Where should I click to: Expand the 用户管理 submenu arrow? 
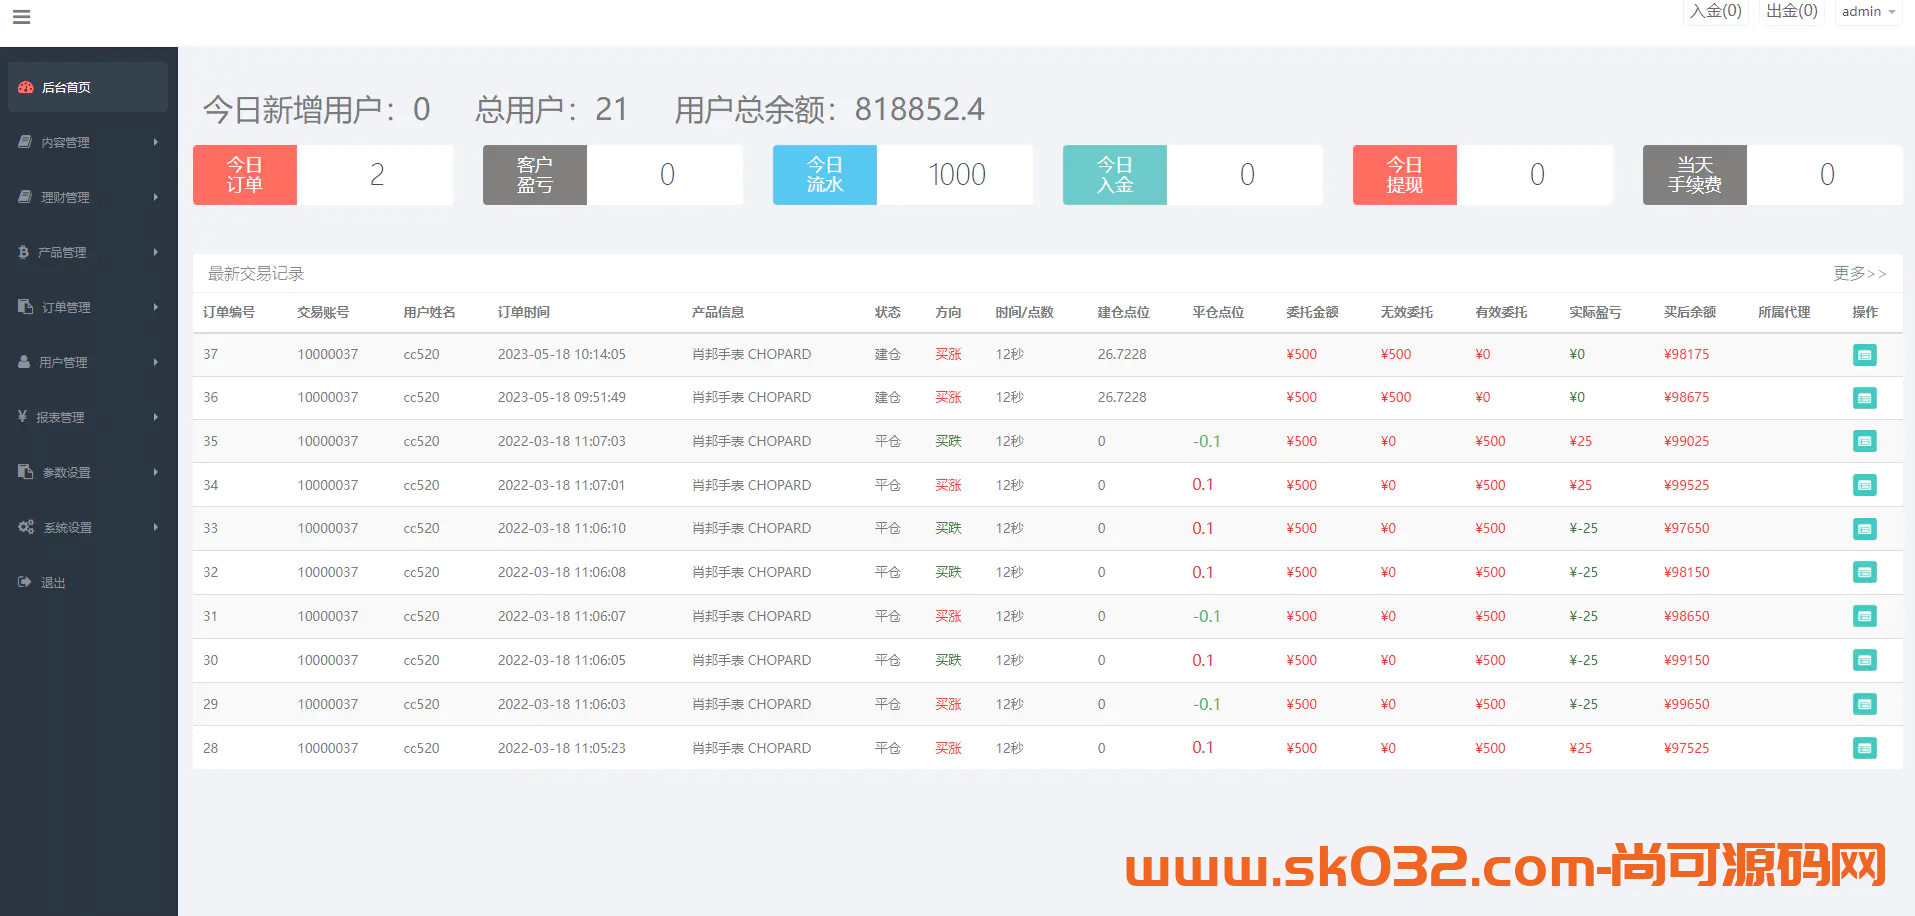[x=156, y=362]
